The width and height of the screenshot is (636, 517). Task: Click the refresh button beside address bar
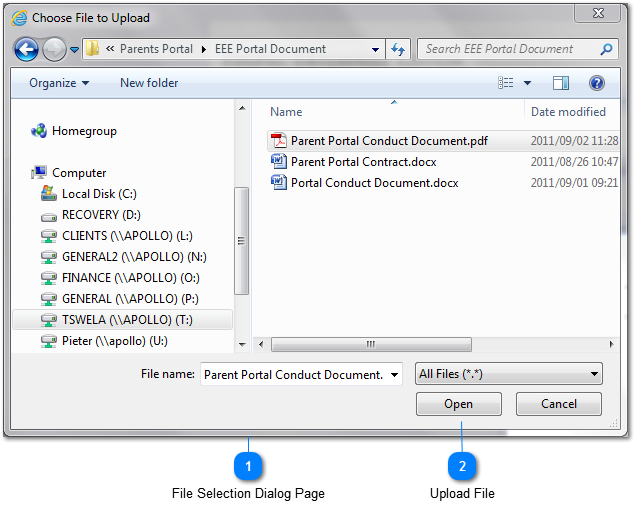click(398, 49)
